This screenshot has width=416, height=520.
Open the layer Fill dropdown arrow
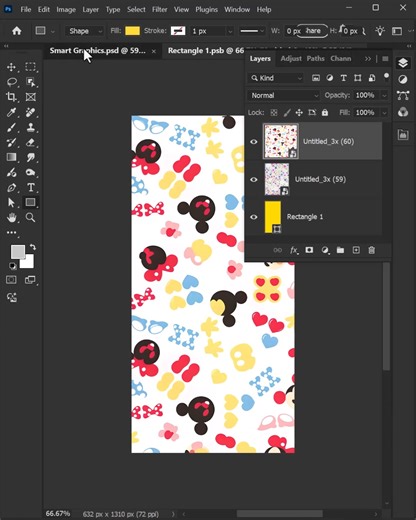(384, 113)
